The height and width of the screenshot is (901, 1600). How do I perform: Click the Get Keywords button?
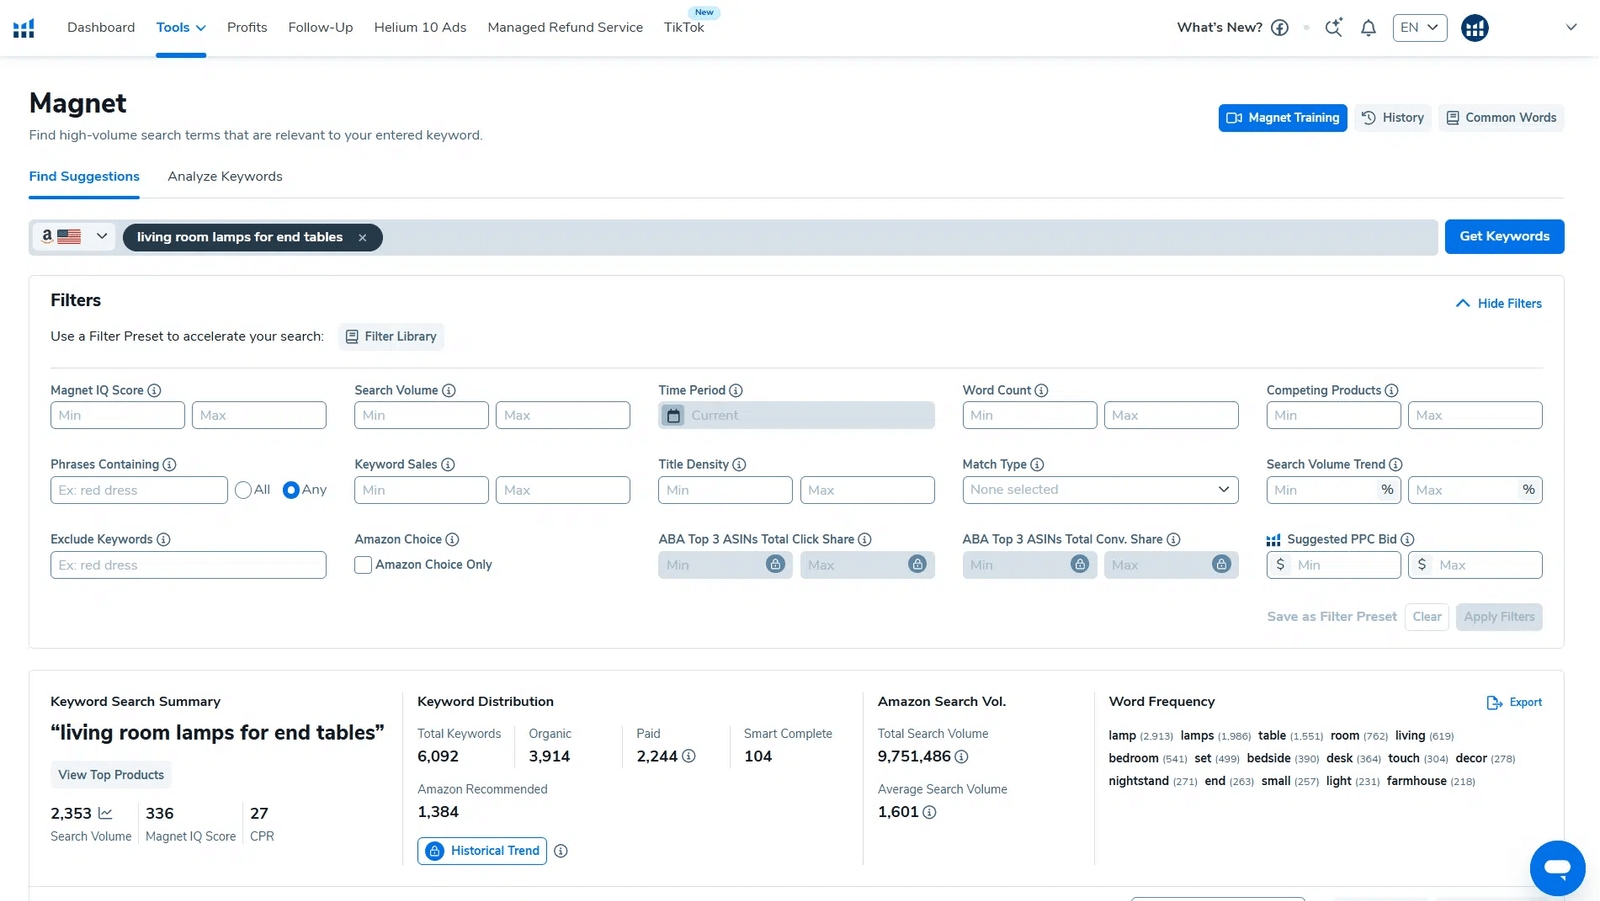(x=1503, y=237)
